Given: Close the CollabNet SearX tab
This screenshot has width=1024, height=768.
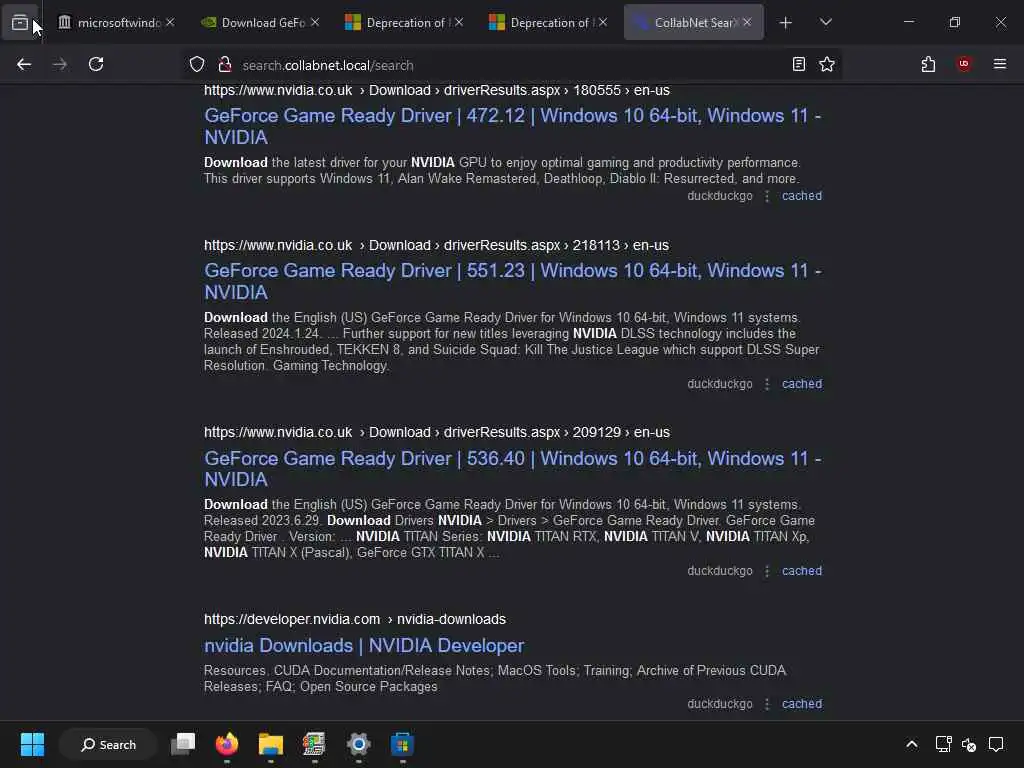Looking at the screenshot, I should click(747, 22).
